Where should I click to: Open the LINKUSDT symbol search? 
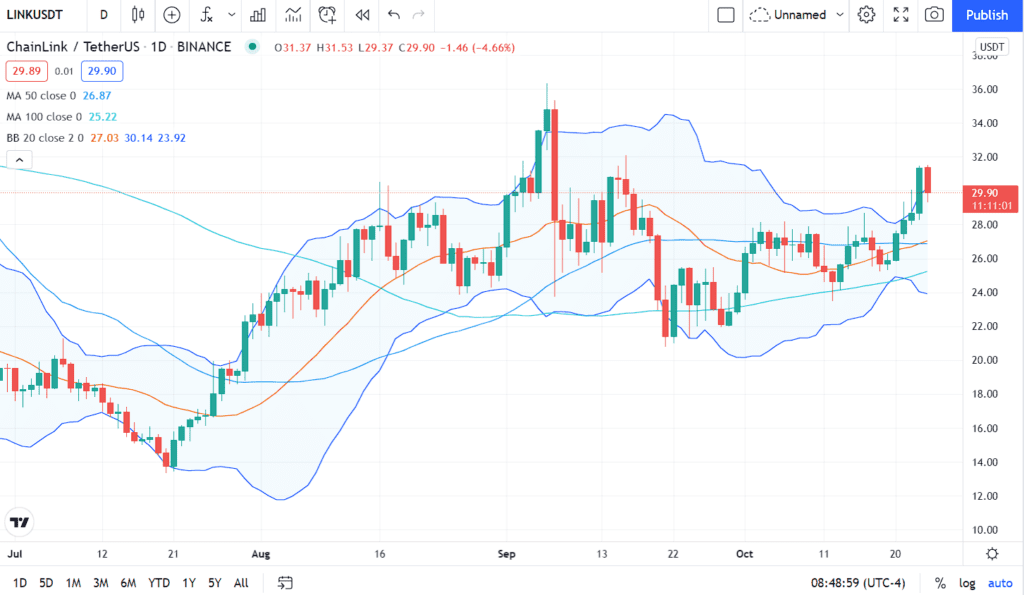point(35,14)
